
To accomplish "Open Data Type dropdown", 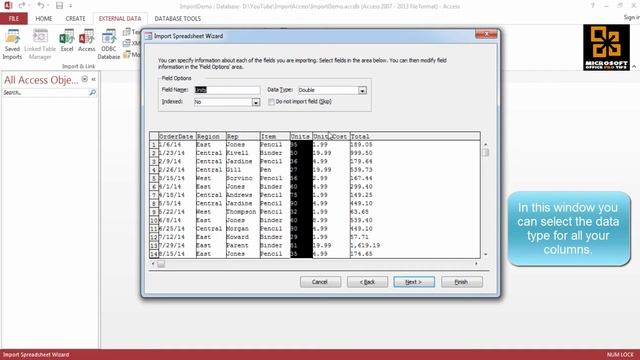I will (362, 90).
